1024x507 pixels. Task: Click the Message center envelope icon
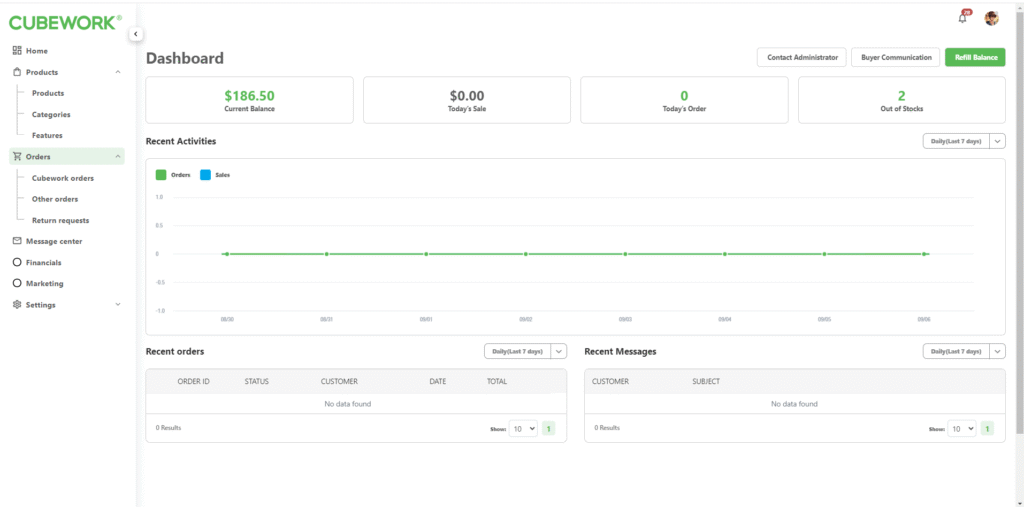17,241
